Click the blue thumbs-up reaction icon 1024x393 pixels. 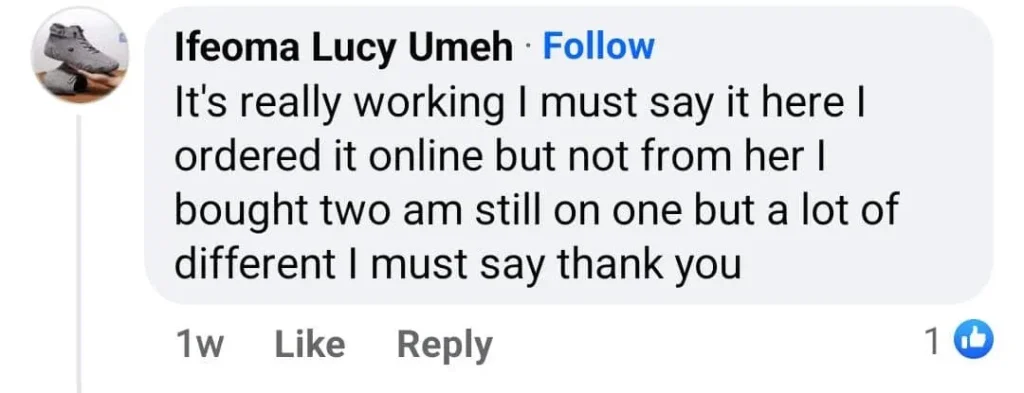tap(974, 341)
